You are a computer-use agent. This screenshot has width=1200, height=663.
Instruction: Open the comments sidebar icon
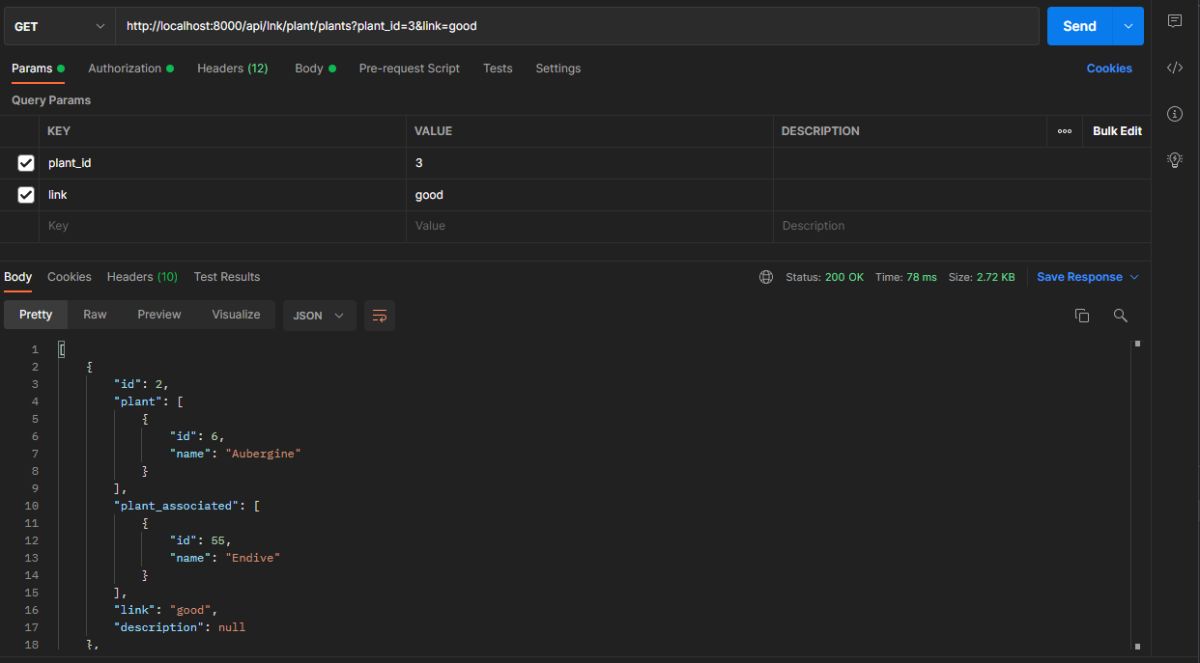coord(1175,22)
